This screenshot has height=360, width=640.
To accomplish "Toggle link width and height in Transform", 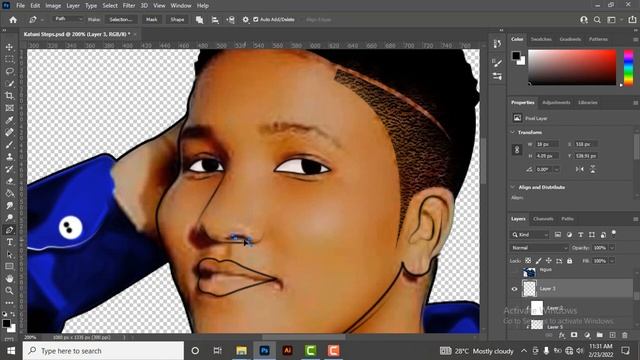I will coord(517,150).
